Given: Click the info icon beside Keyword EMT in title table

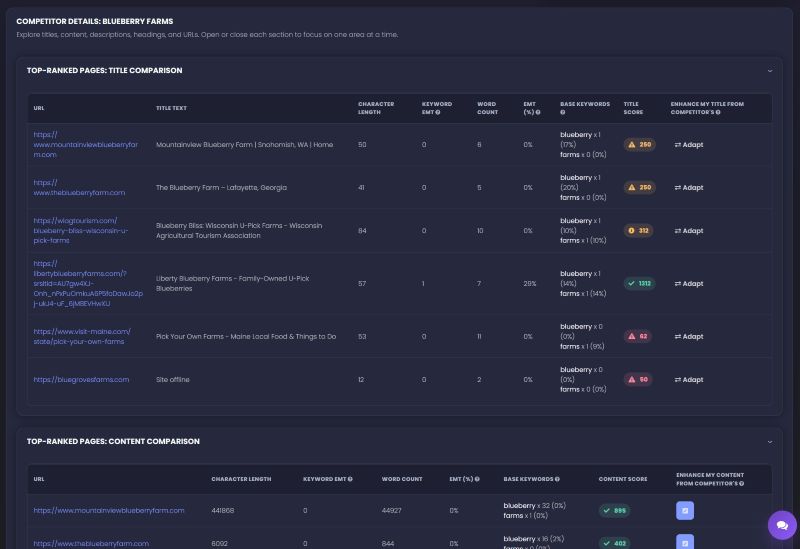Looking at the screenshot, I should click(438, 112).
